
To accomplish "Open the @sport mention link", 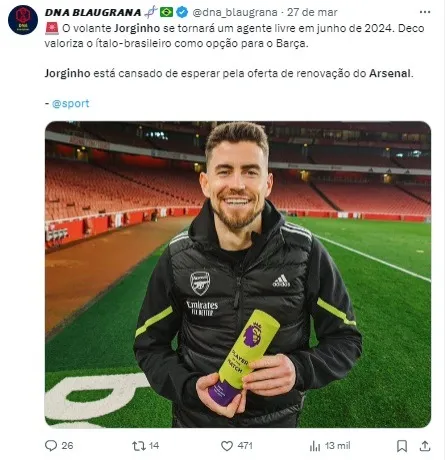I will (71, 103).
